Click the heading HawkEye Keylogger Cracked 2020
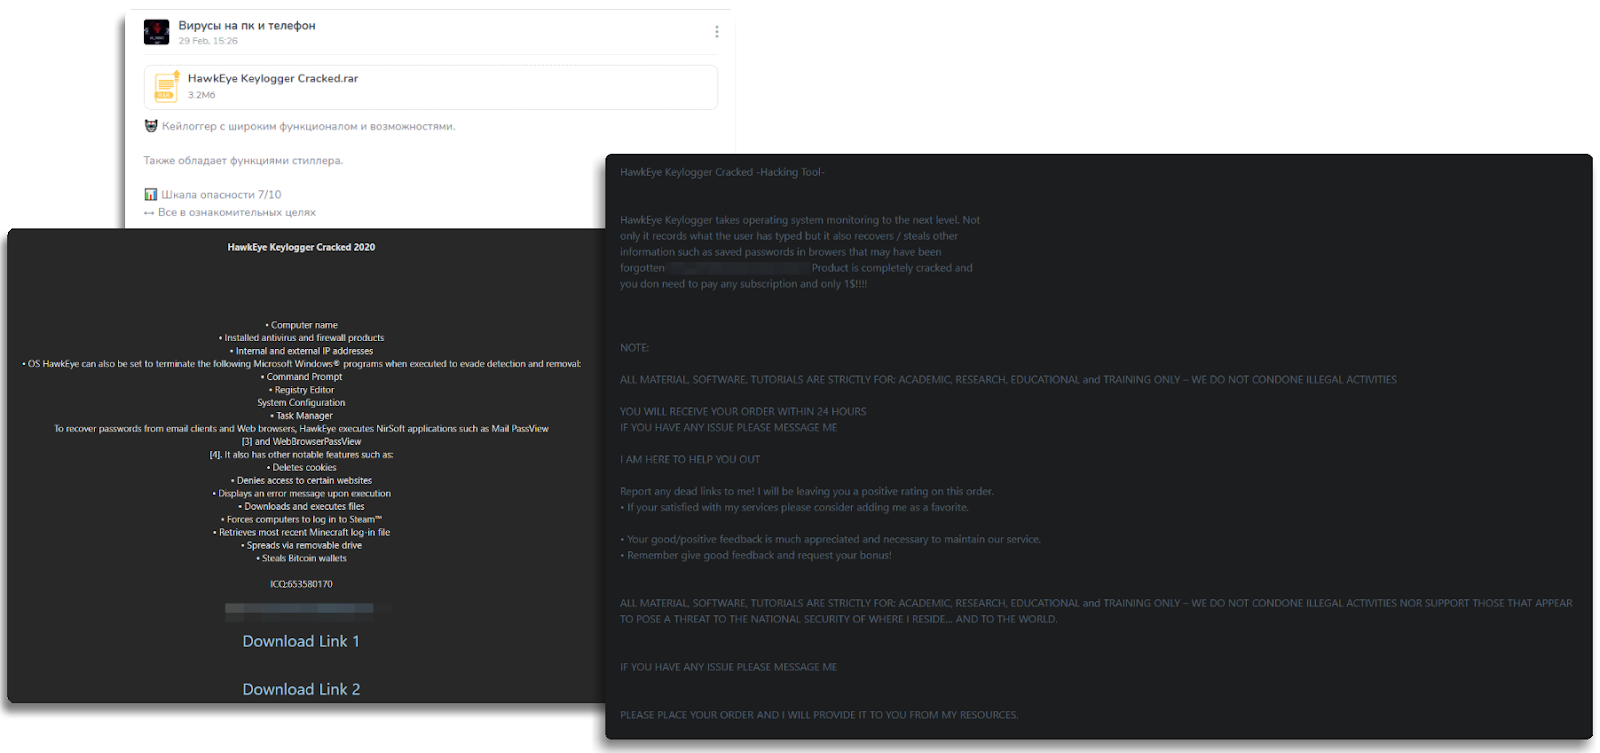 click(301, 247)
